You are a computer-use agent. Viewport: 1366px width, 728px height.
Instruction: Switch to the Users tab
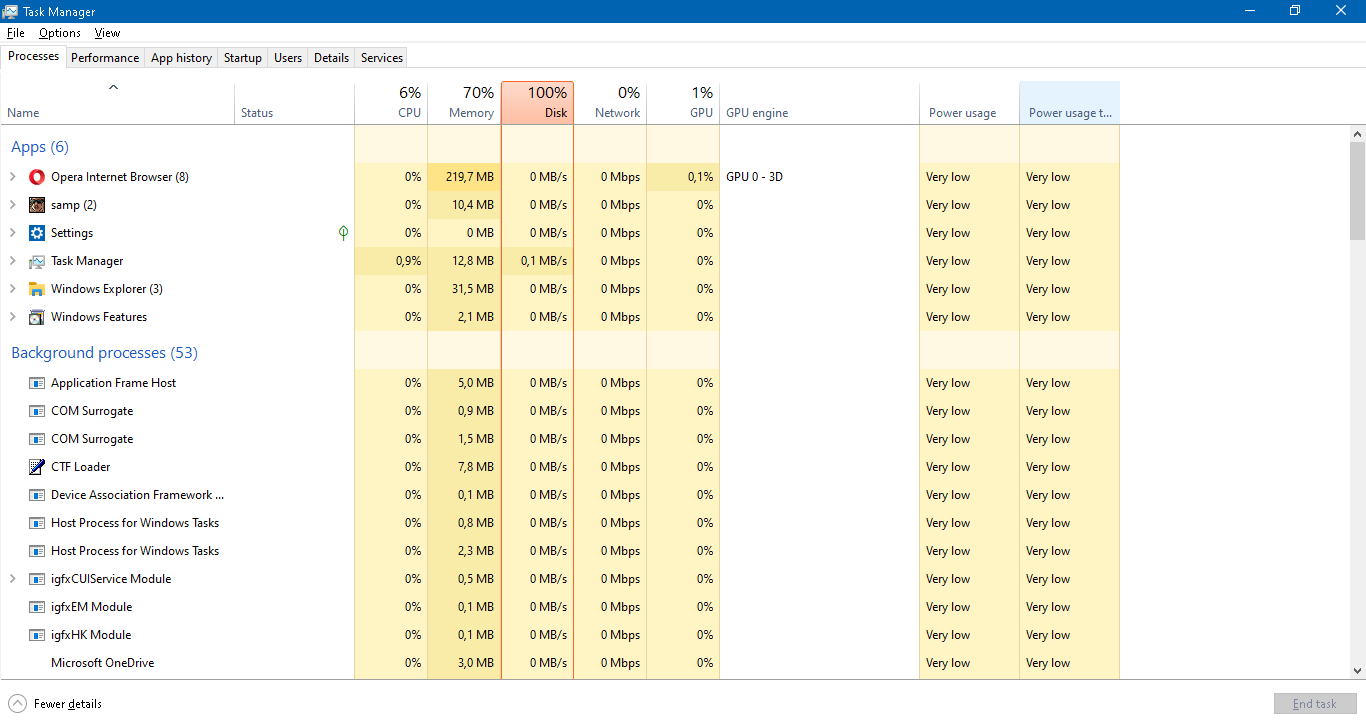[x=288, y=58]
